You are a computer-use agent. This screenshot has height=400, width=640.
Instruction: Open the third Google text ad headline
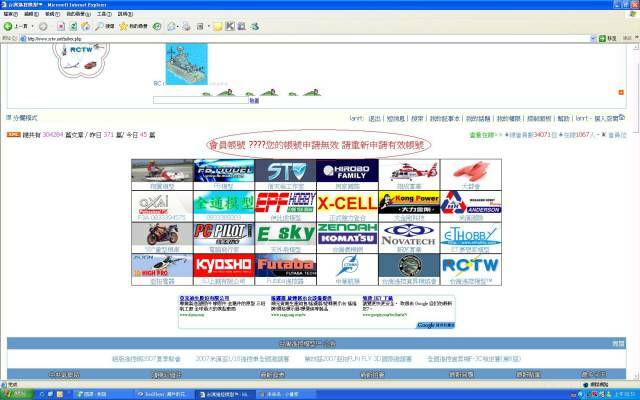click(378, 298)
